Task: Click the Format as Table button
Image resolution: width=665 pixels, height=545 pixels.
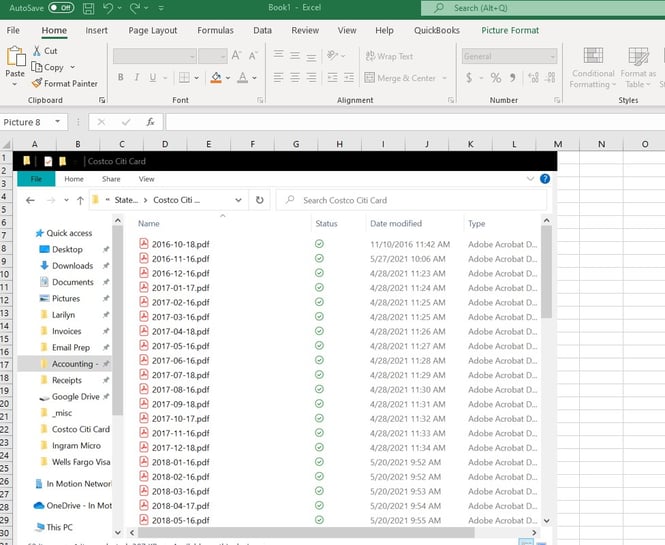Action: (638, 68)
